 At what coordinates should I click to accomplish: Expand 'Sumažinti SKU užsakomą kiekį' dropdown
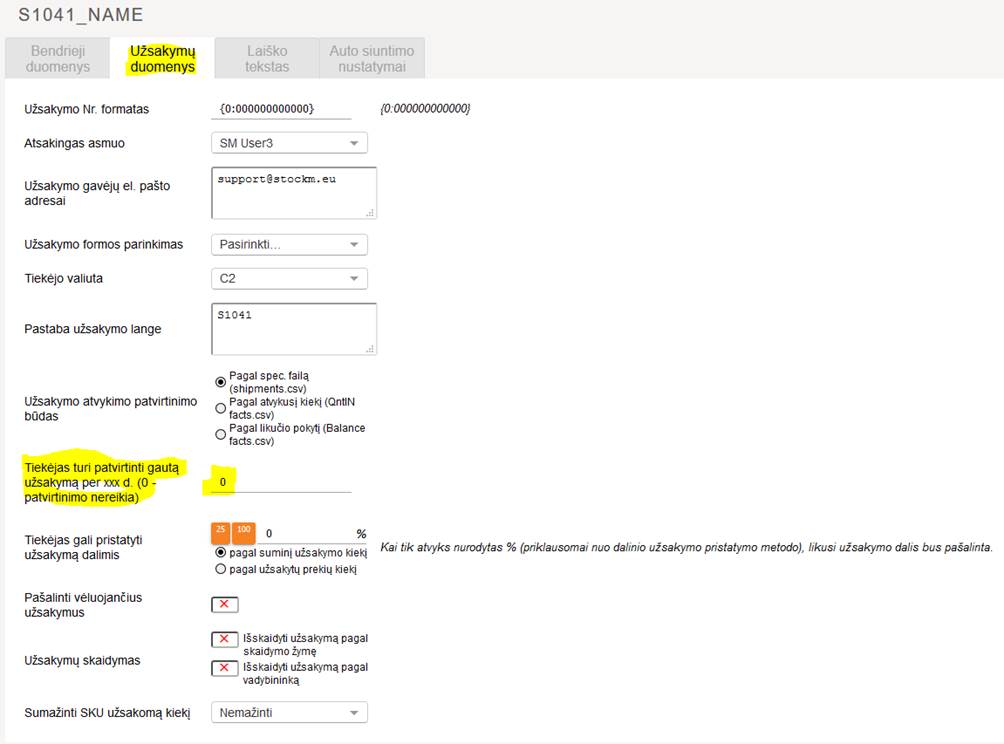[x=289, y=712]
